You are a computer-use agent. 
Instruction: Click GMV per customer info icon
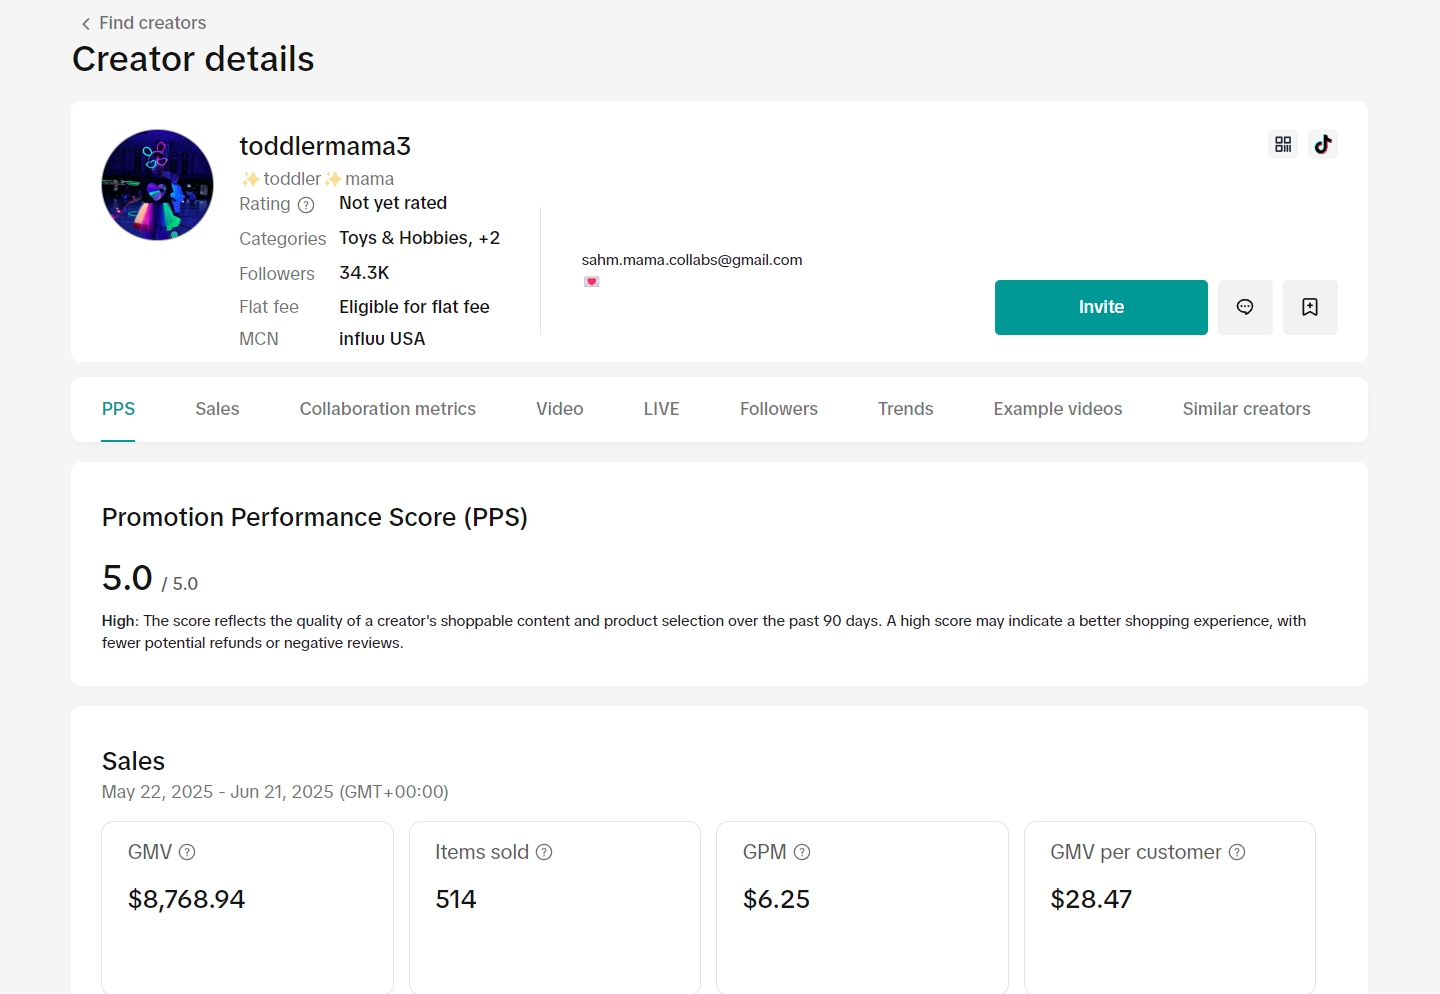(1237, 852)
